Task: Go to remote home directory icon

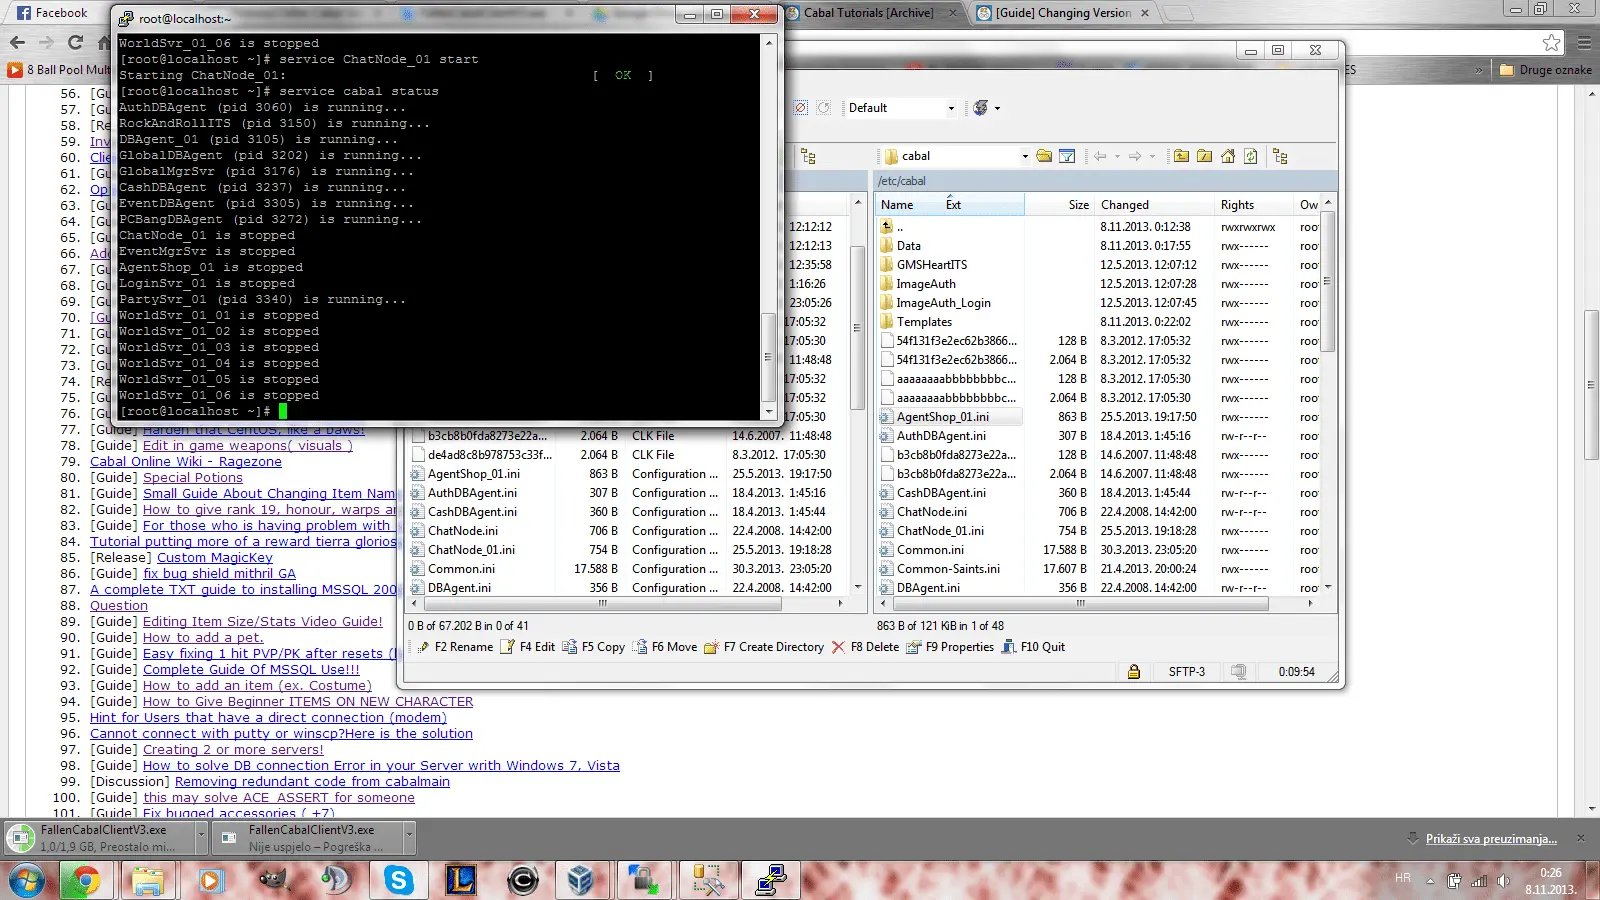Action: [1228, 156]
